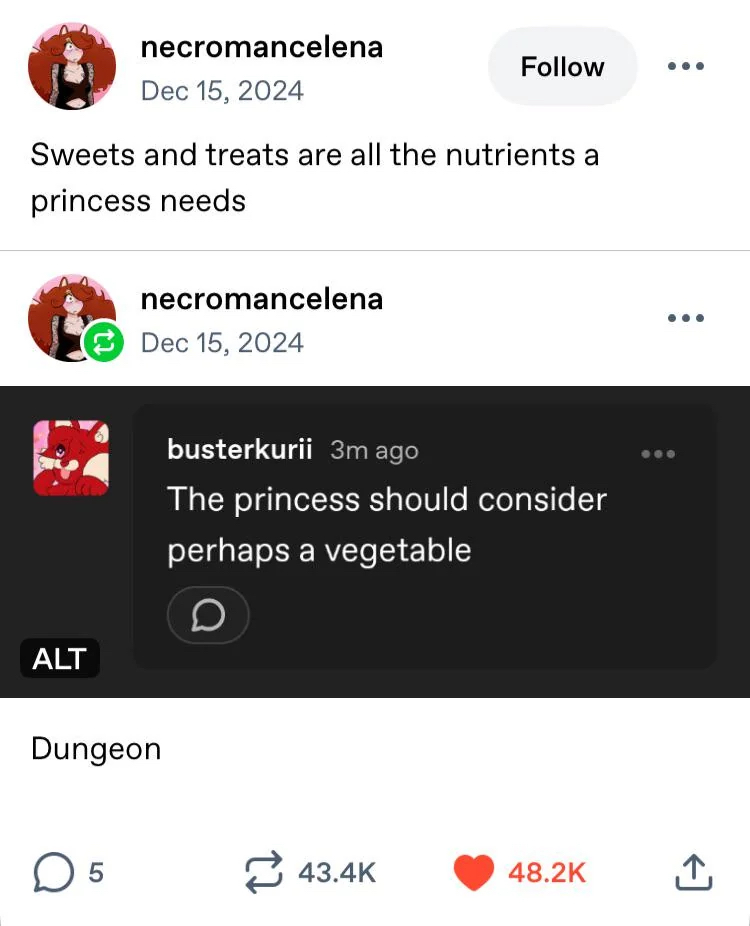The width and height of the screenshot is (750, 926).
Task: Click the 43.4K reblog count
Action: coord(337,872)
